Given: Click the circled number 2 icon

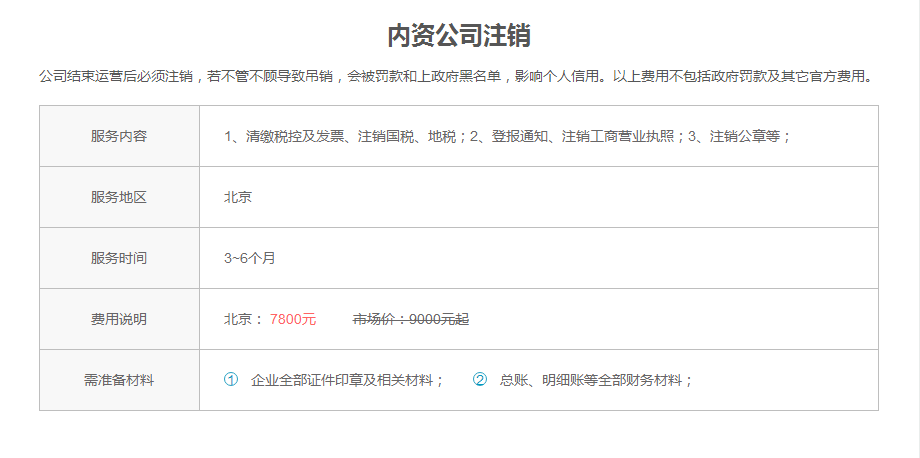Looking at the screenshot, I should click(x=480, y=380).
